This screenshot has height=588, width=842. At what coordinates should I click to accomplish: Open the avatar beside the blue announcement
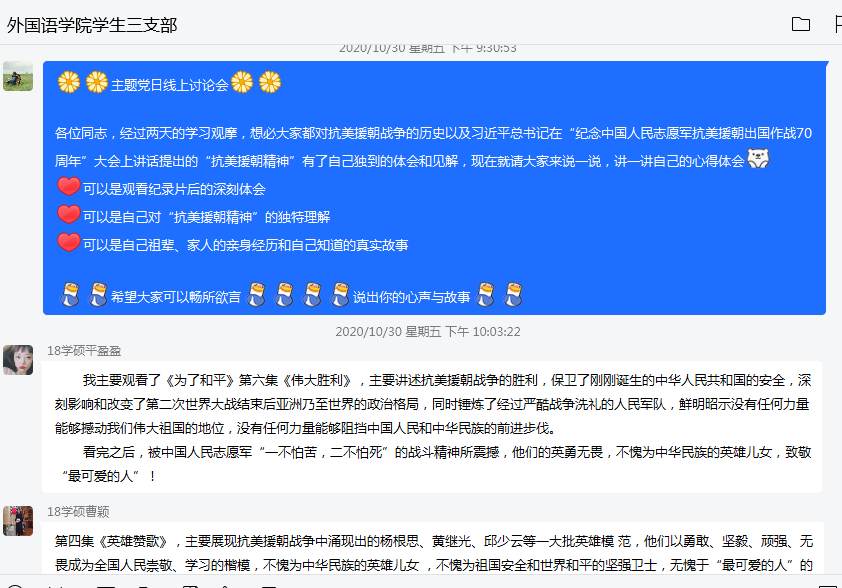tap(18, 76)
